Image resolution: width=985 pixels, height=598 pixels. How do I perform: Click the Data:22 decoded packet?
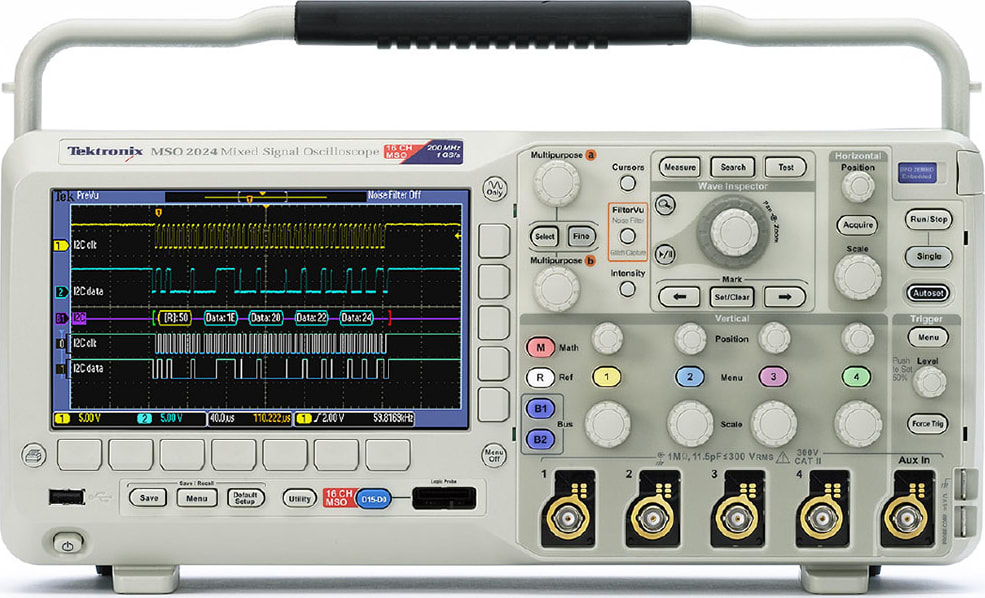click(x=312, y=318)
